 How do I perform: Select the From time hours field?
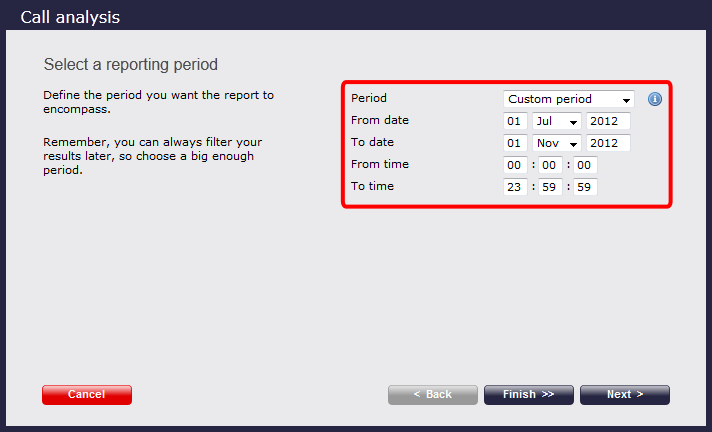515,165
